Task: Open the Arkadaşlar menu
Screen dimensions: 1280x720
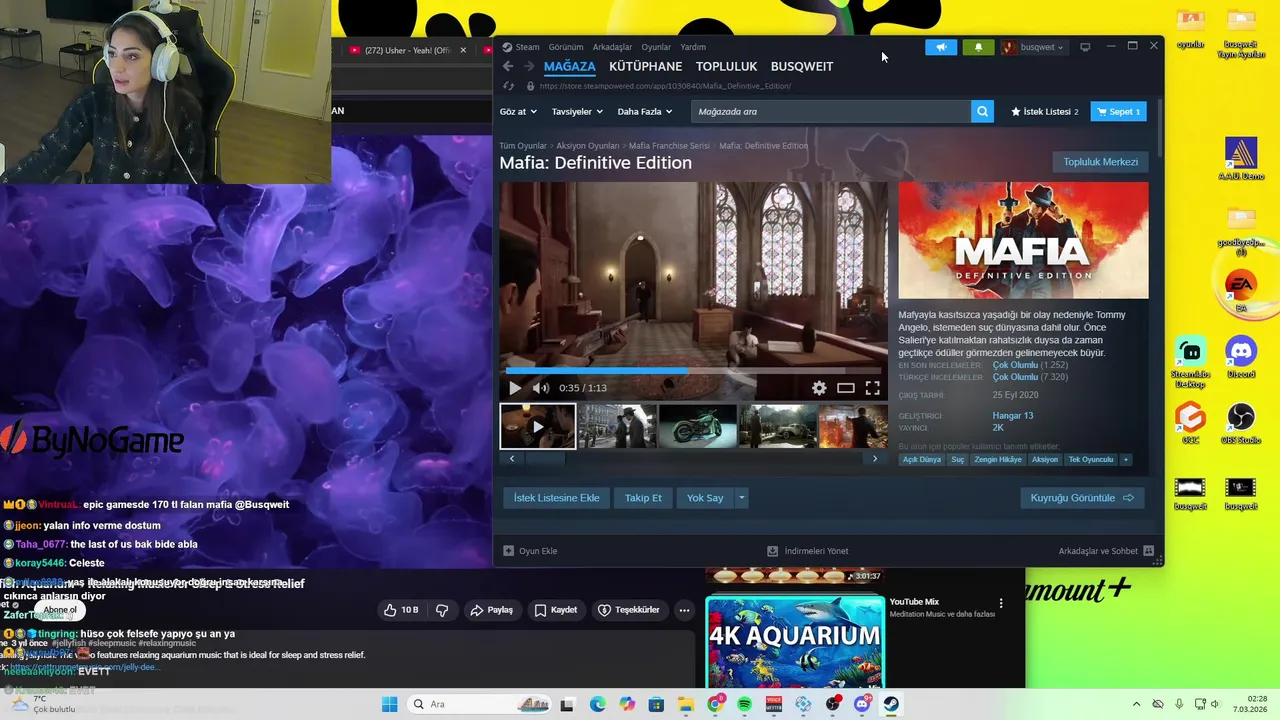Action: coord(612,47)
